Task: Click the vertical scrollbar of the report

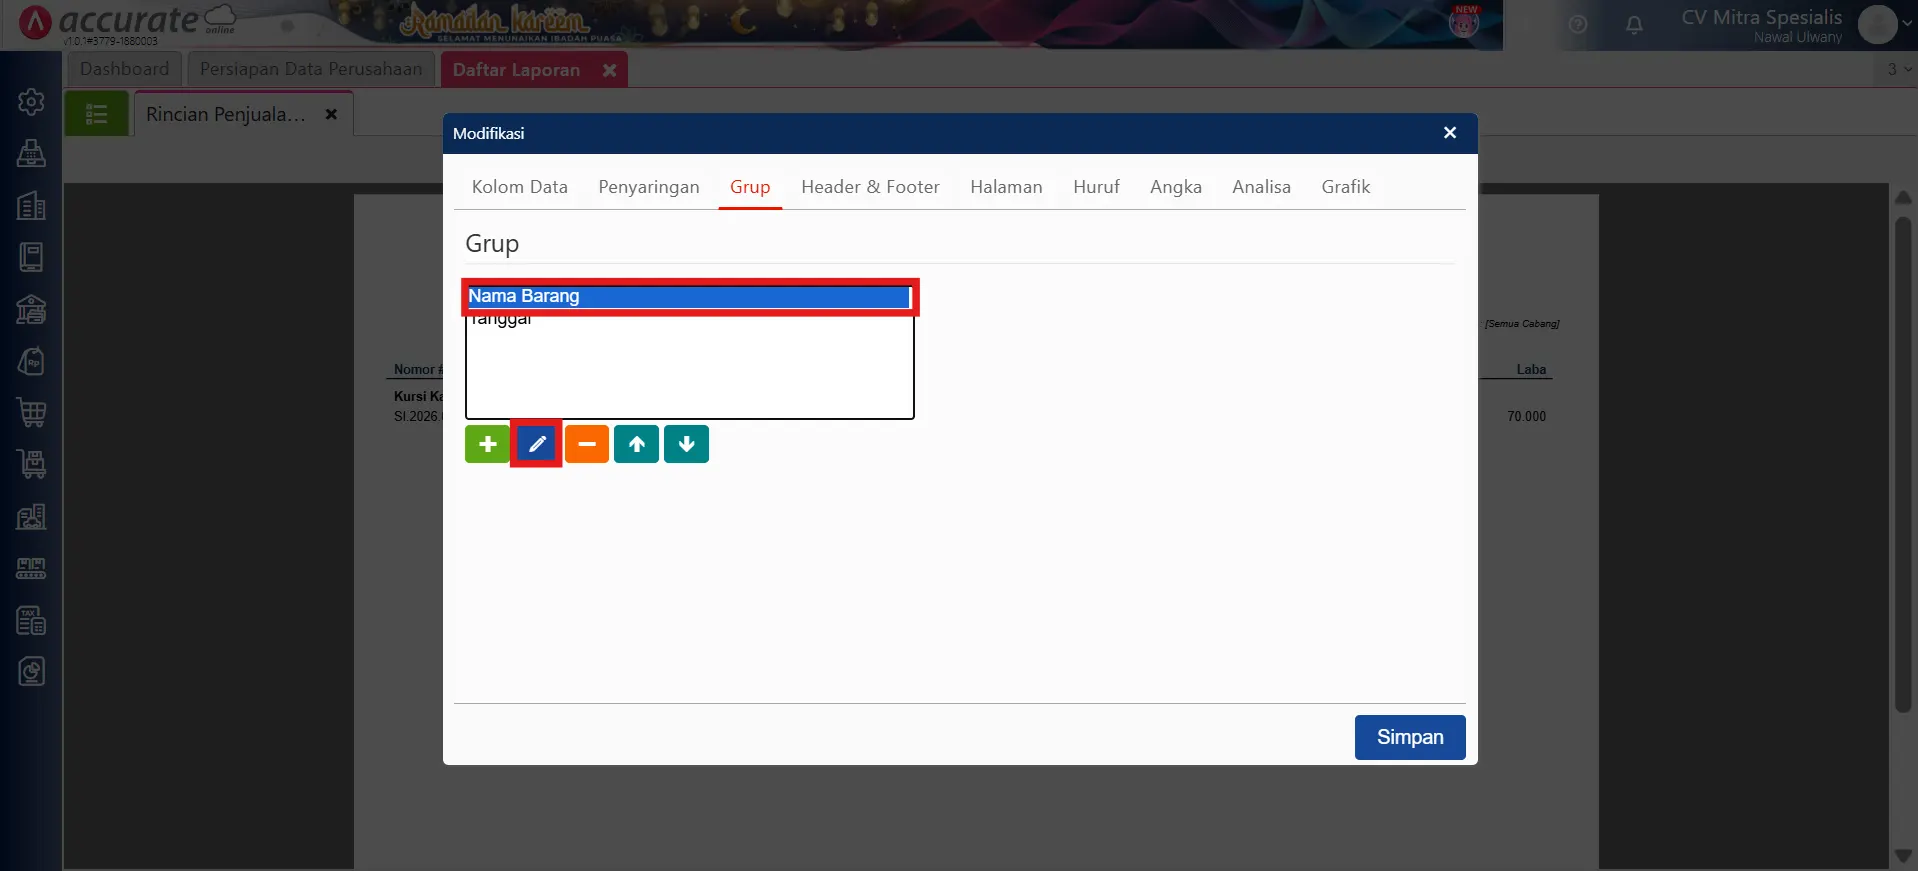Action: click(1903, 460)
